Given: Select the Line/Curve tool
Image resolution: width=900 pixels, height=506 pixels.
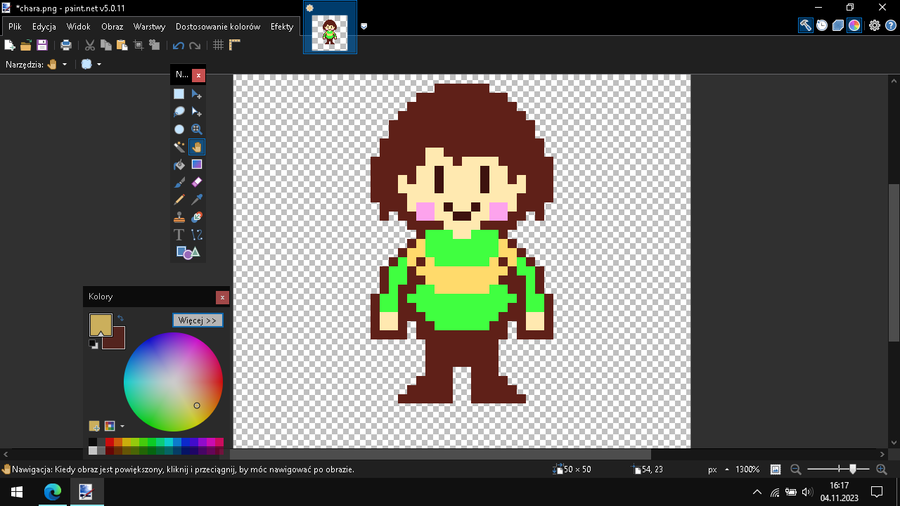Looking at the screenshot, I should point(197,235).
